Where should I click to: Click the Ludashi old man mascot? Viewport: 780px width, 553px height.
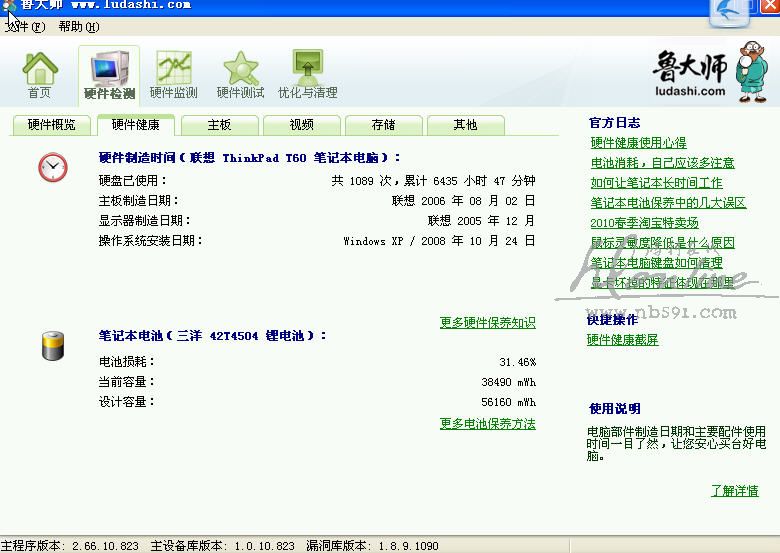(x=753, y=72)
